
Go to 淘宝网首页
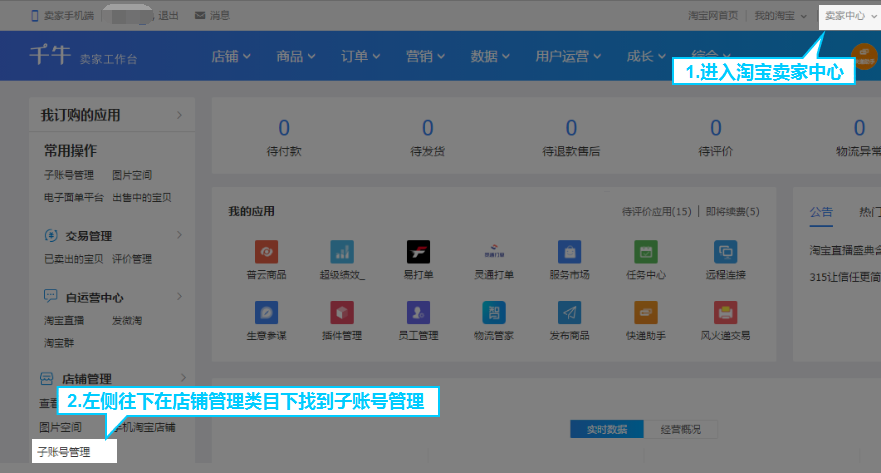coord(713,16)
